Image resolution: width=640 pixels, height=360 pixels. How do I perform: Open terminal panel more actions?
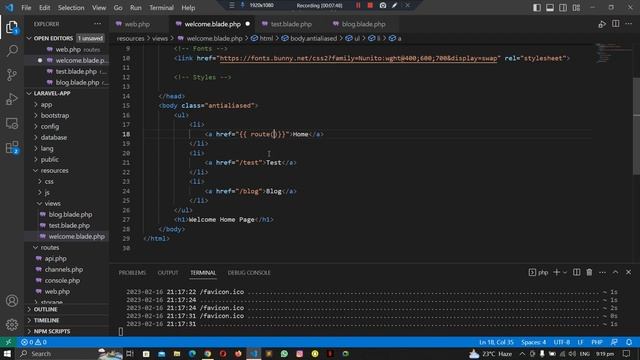(x=602, y=272)
